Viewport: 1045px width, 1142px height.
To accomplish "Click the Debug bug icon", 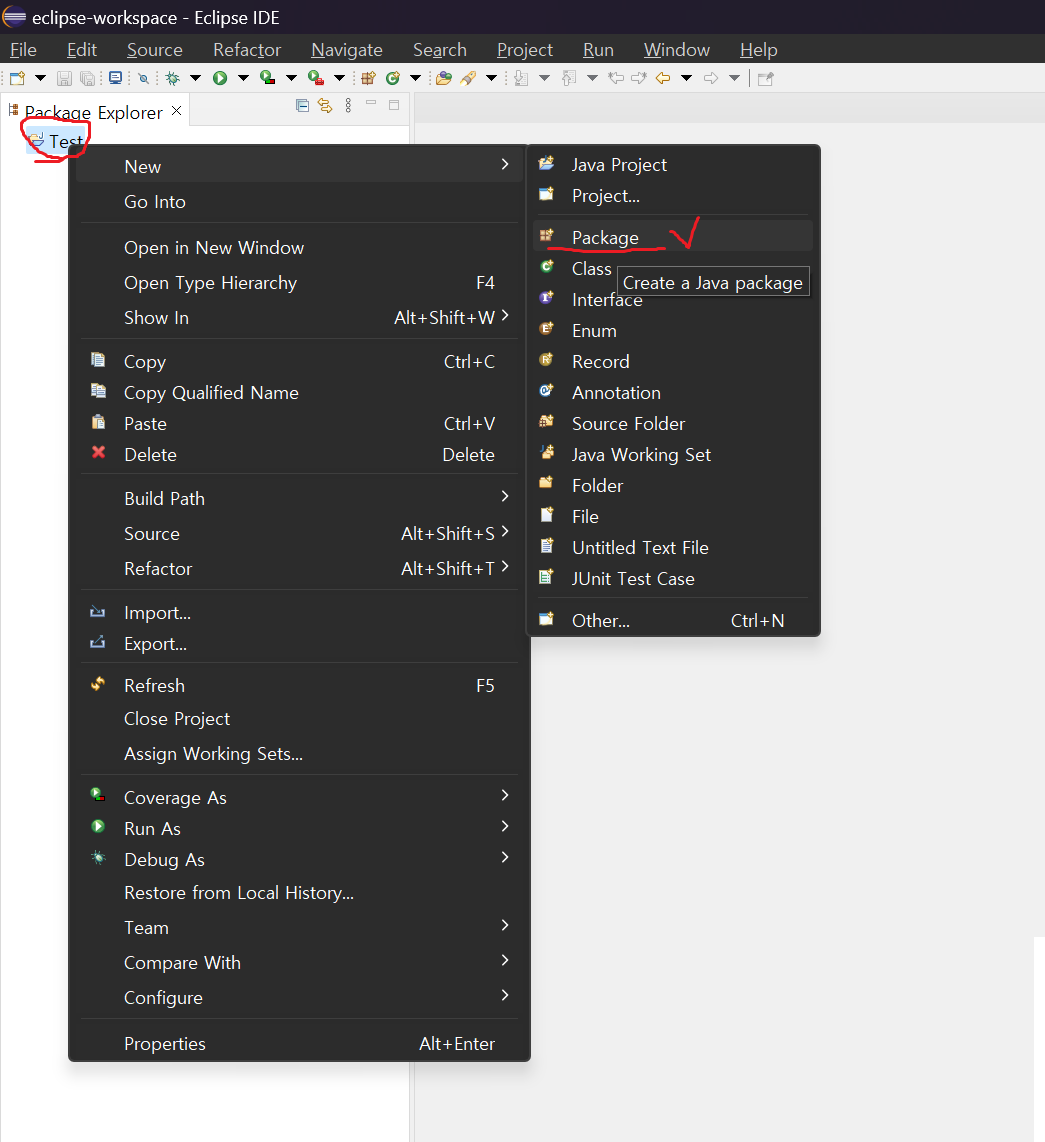I will (173, 78).
